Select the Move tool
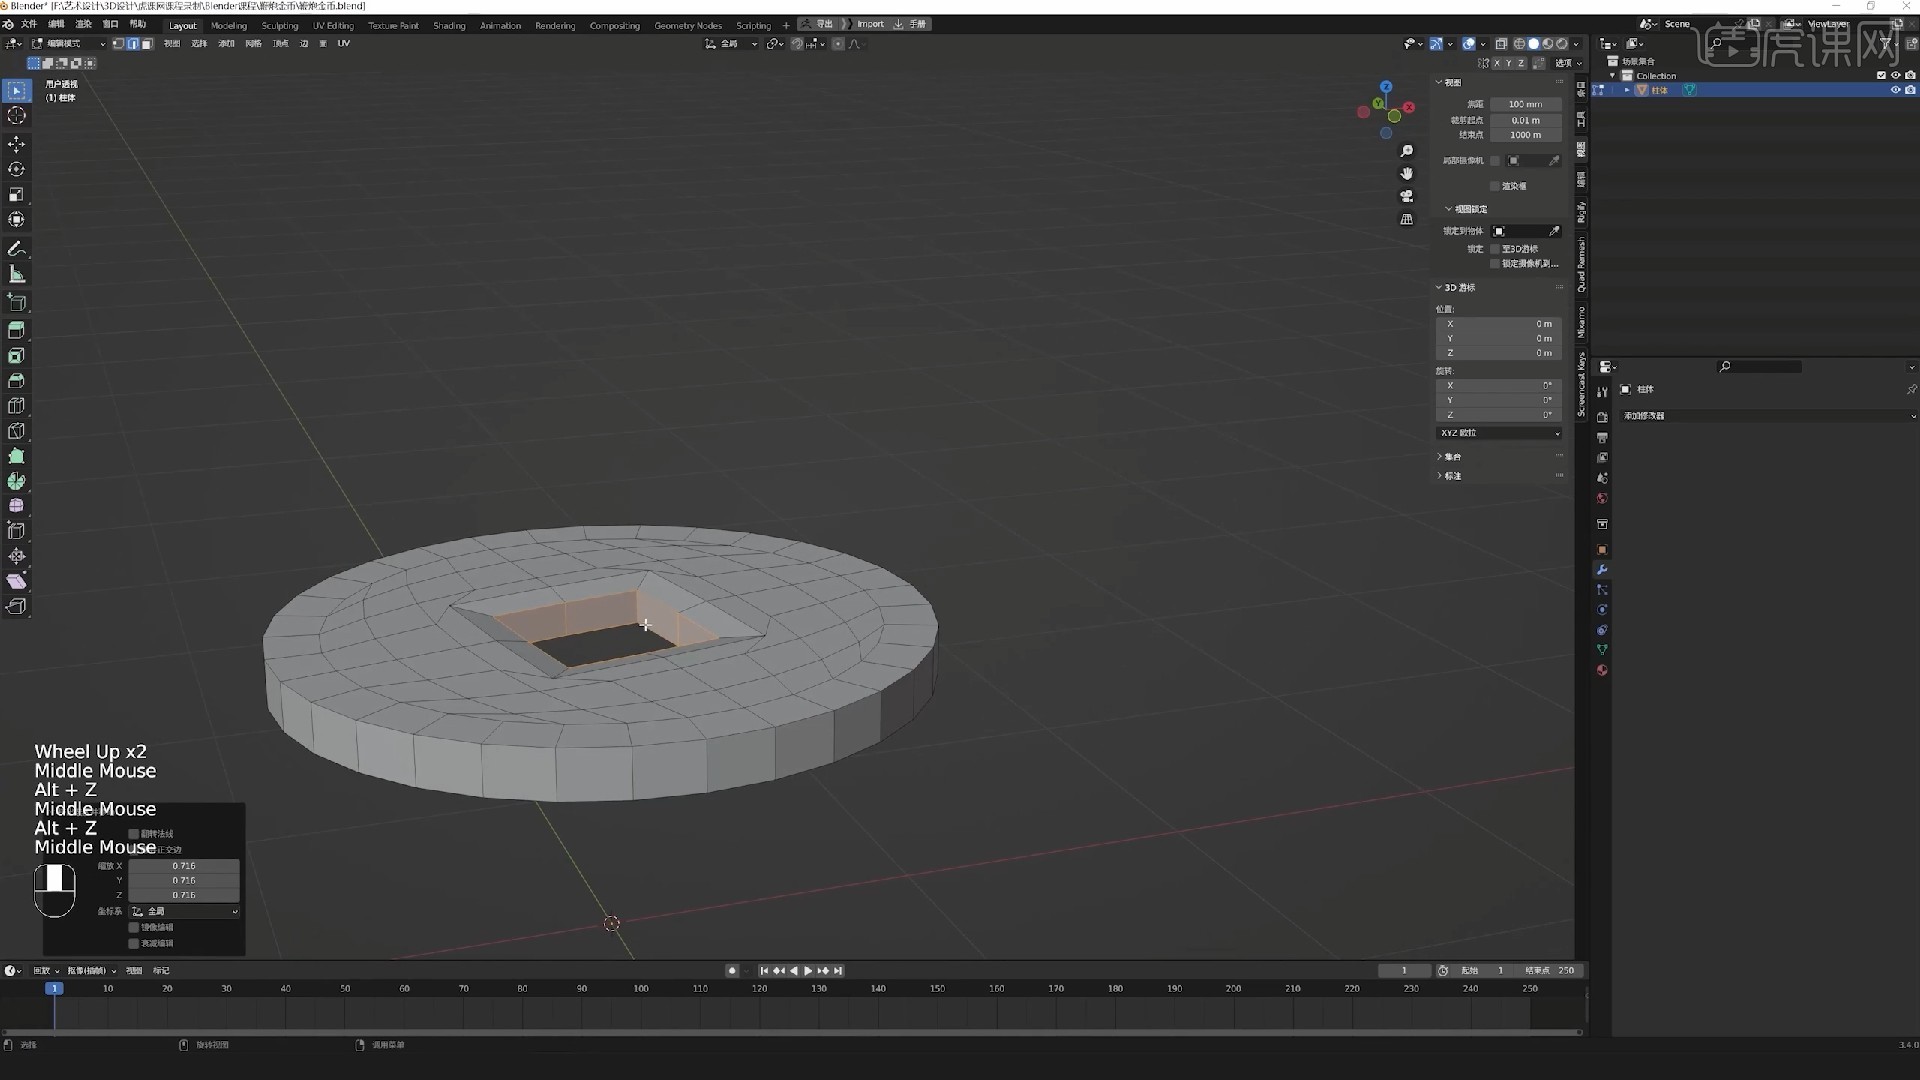The width and height of the screenshot is (1920, 1080). [x=16, y=144]
